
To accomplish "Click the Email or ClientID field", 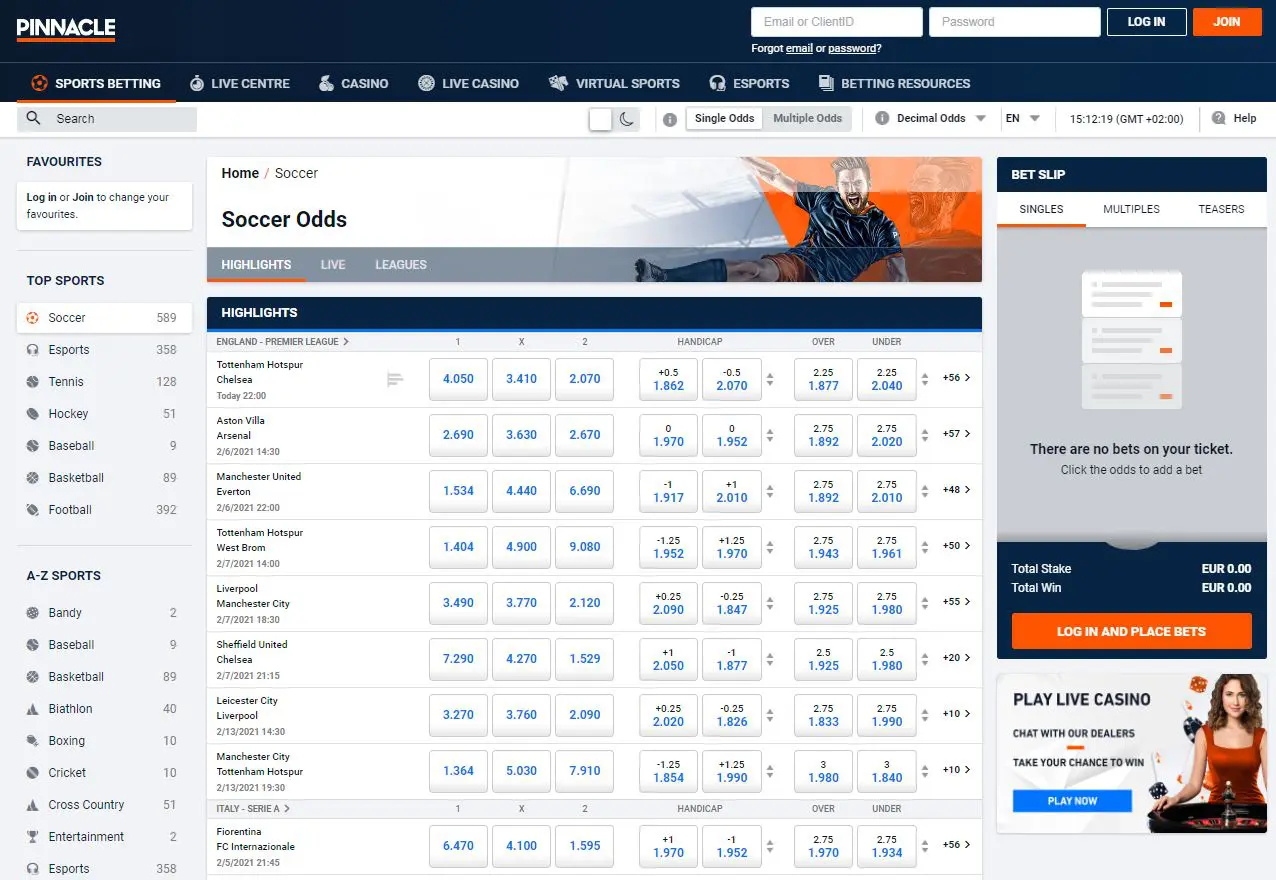I will 836,22.
